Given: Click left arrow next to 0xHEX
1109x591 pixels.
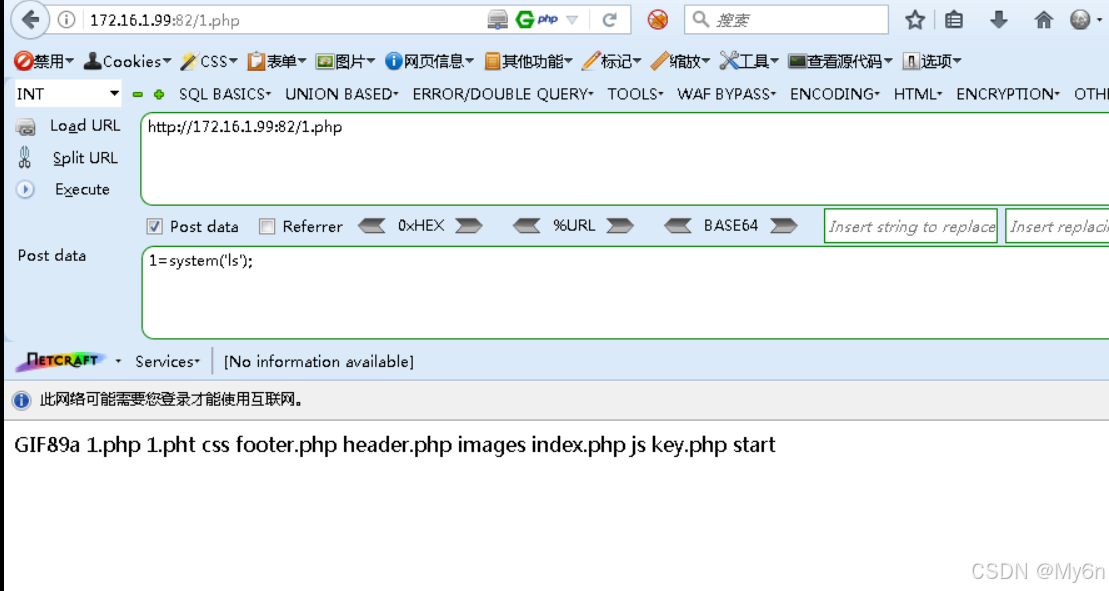Looking at the screenshot, I should point(372,226).
